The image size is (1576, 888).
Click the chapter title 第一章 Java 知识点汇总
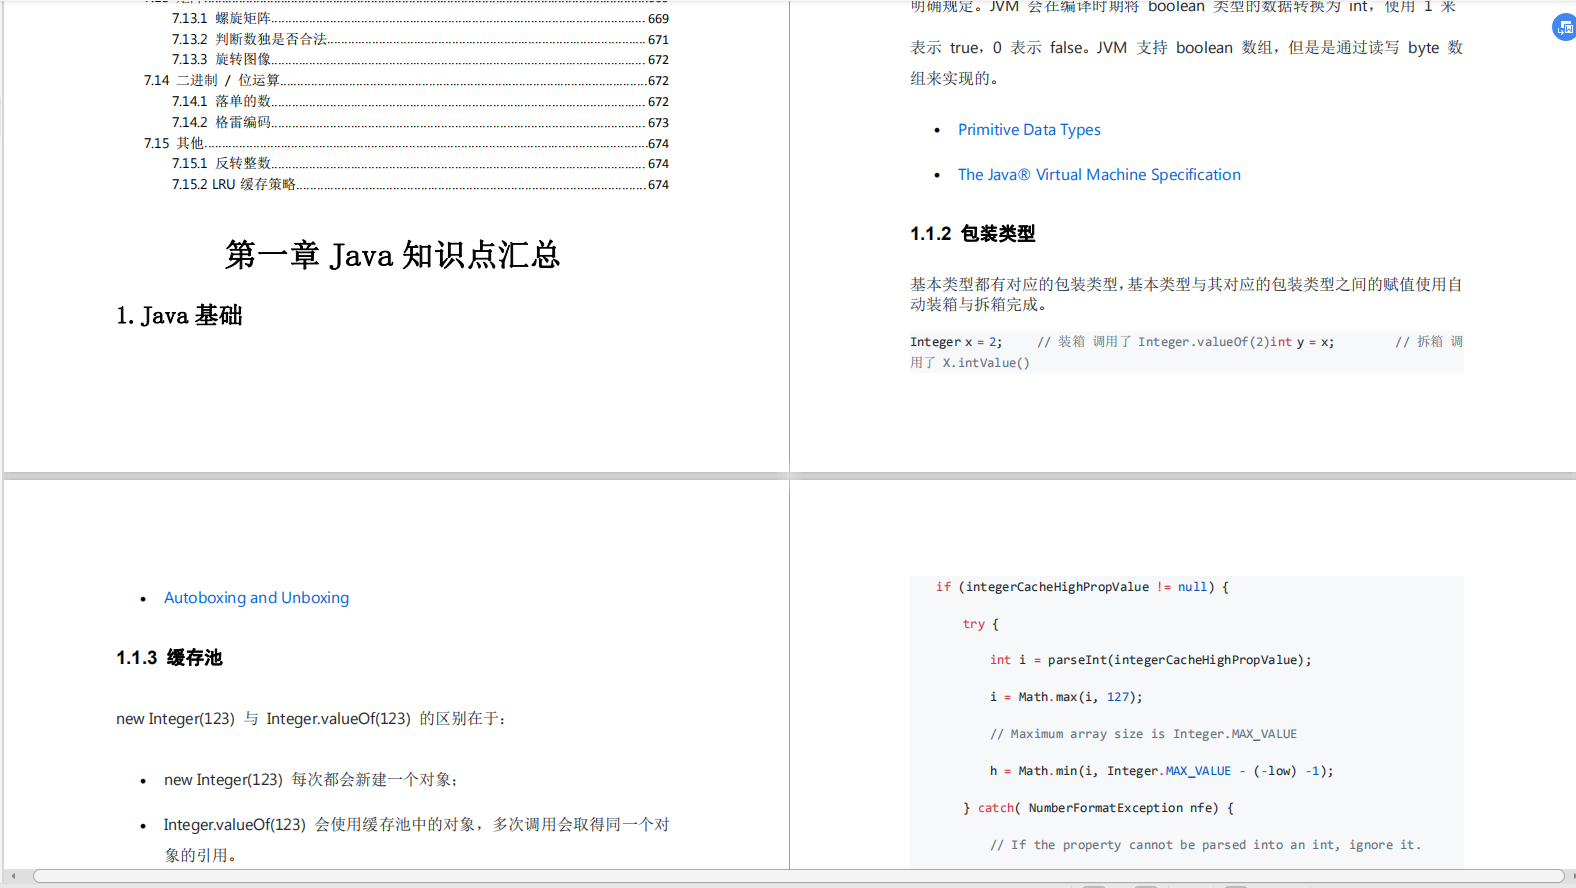(392, 255)
